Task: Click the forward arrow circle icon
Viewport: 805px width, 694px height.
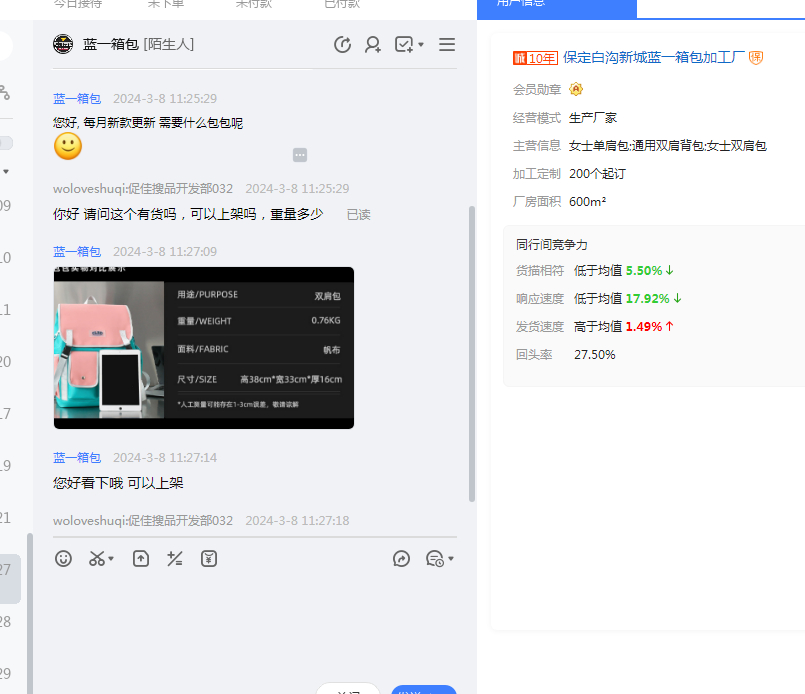Action: point(402,559)
